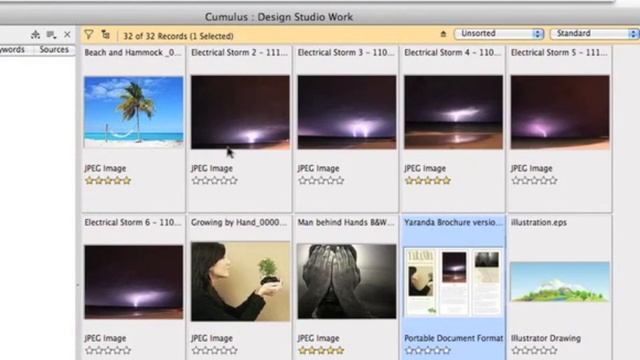Click the hierarchy tree icon beside filter
The height and width of the screenshot is (360, 640).
click(106, 35)
